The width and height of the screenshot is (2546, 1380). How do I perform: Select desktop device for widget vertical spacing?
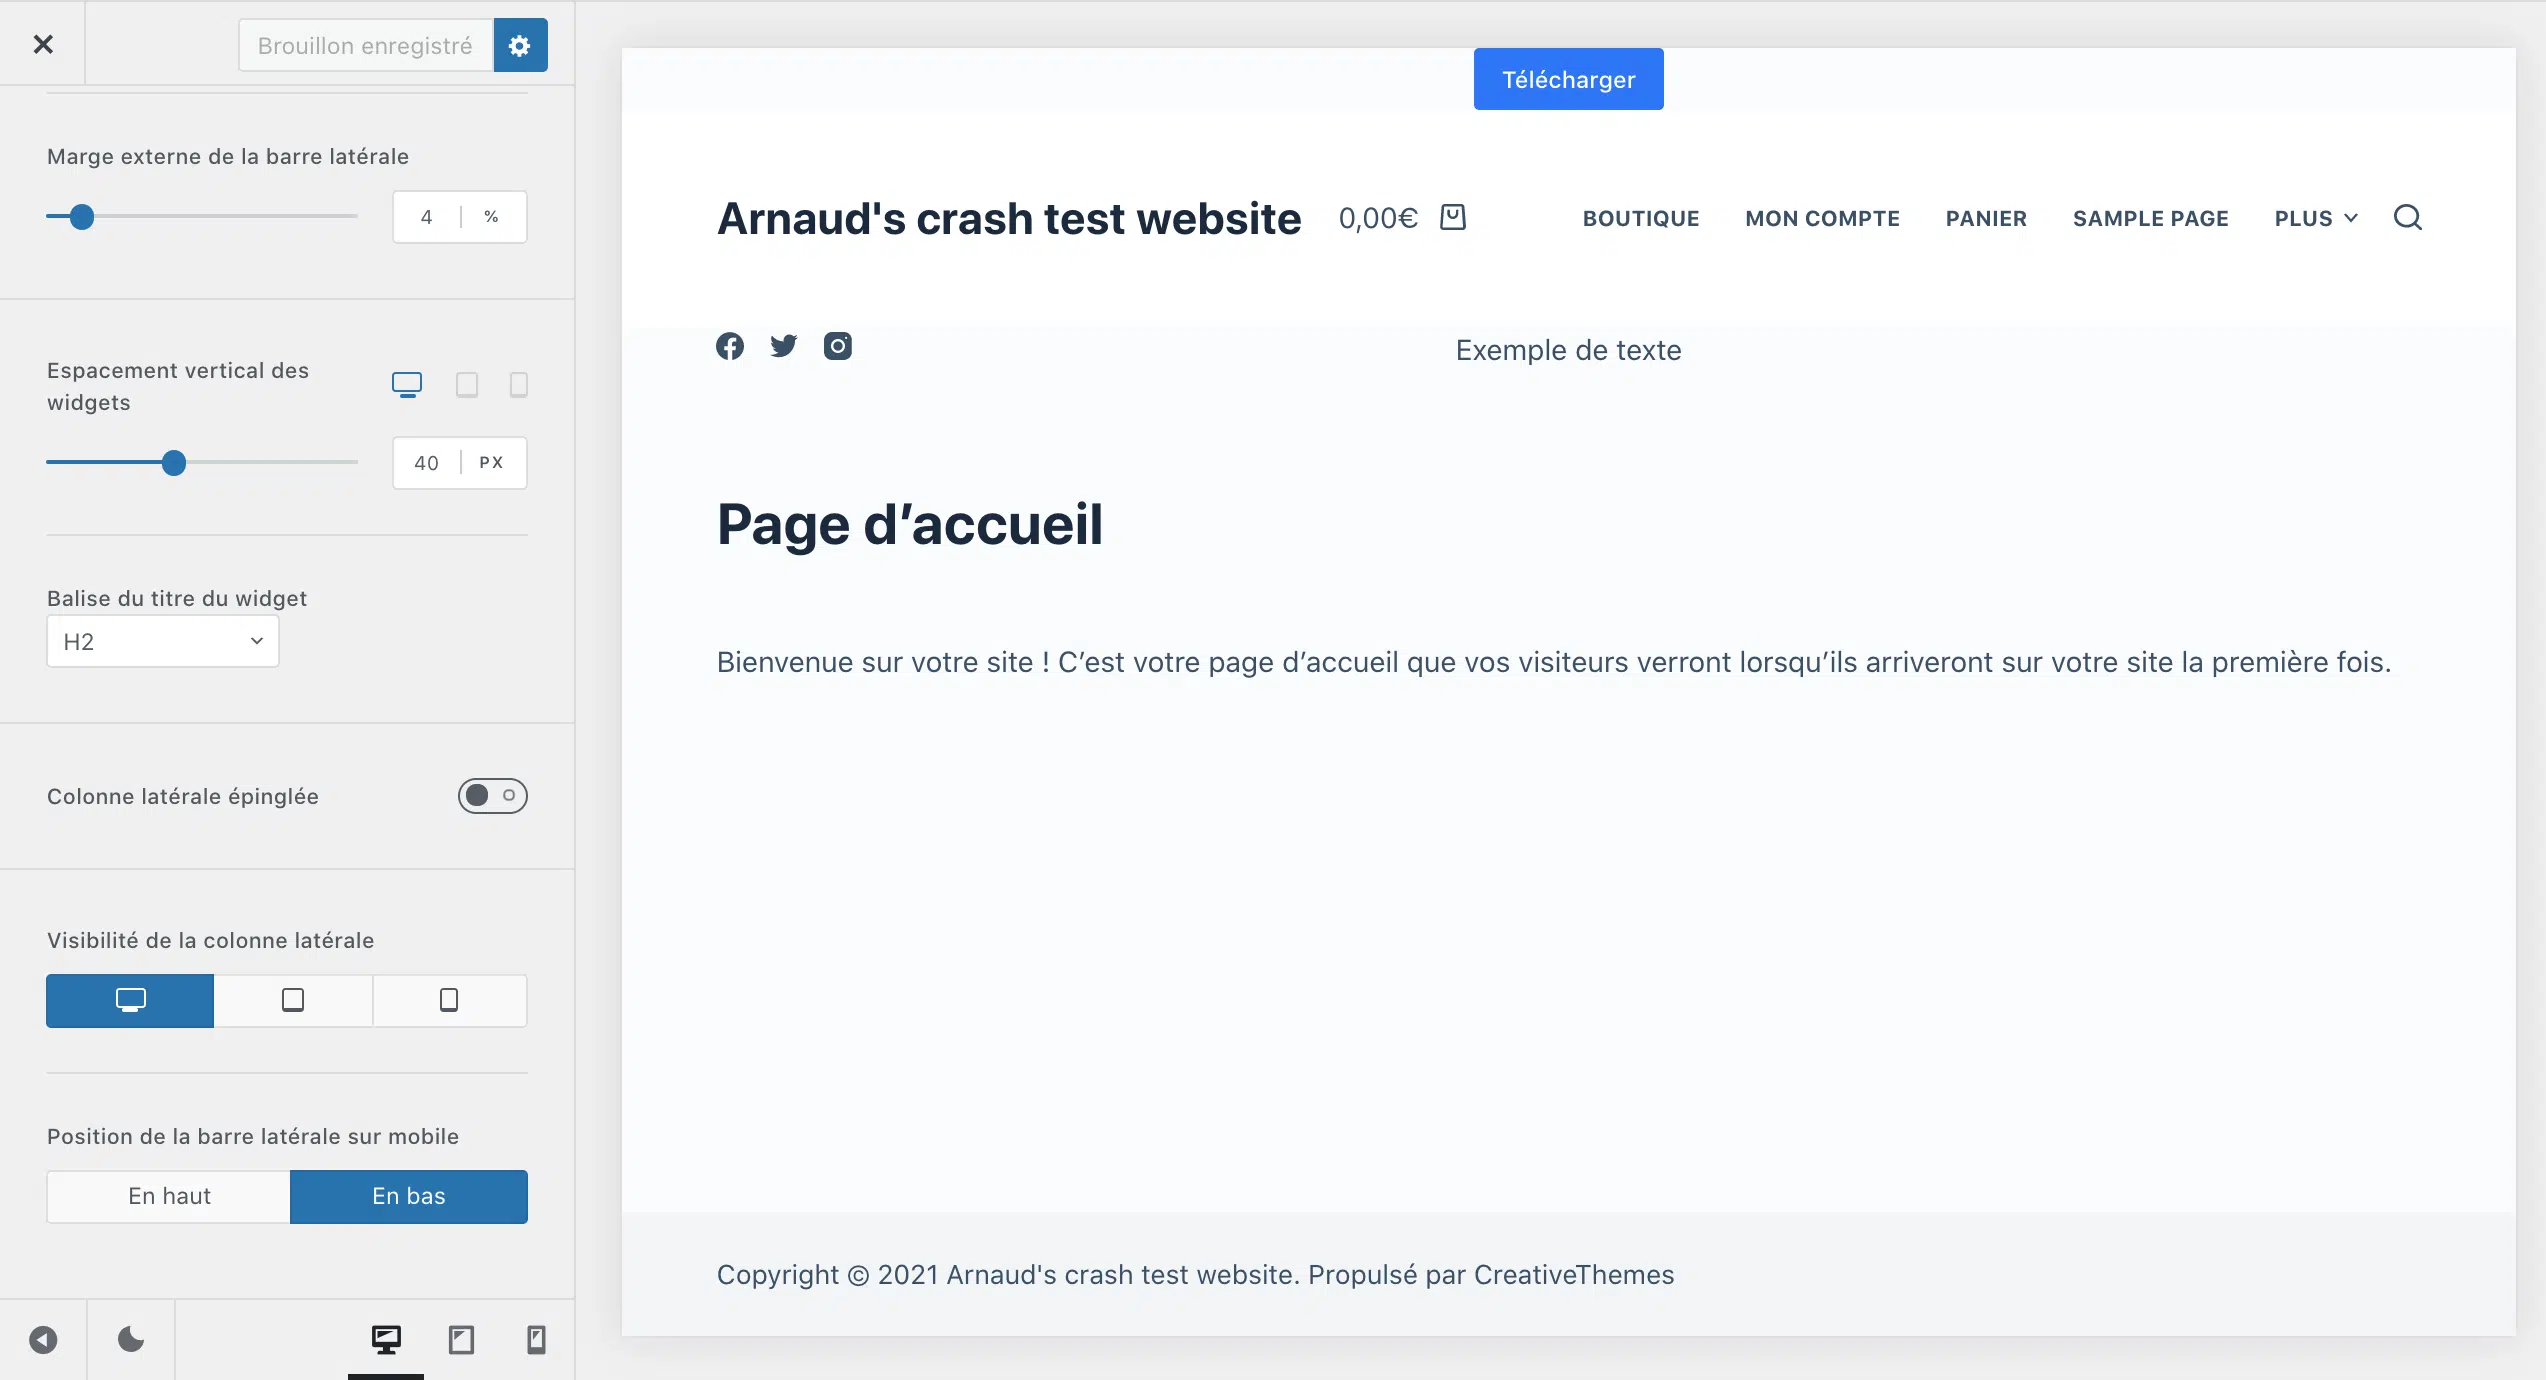click(407, 385)
